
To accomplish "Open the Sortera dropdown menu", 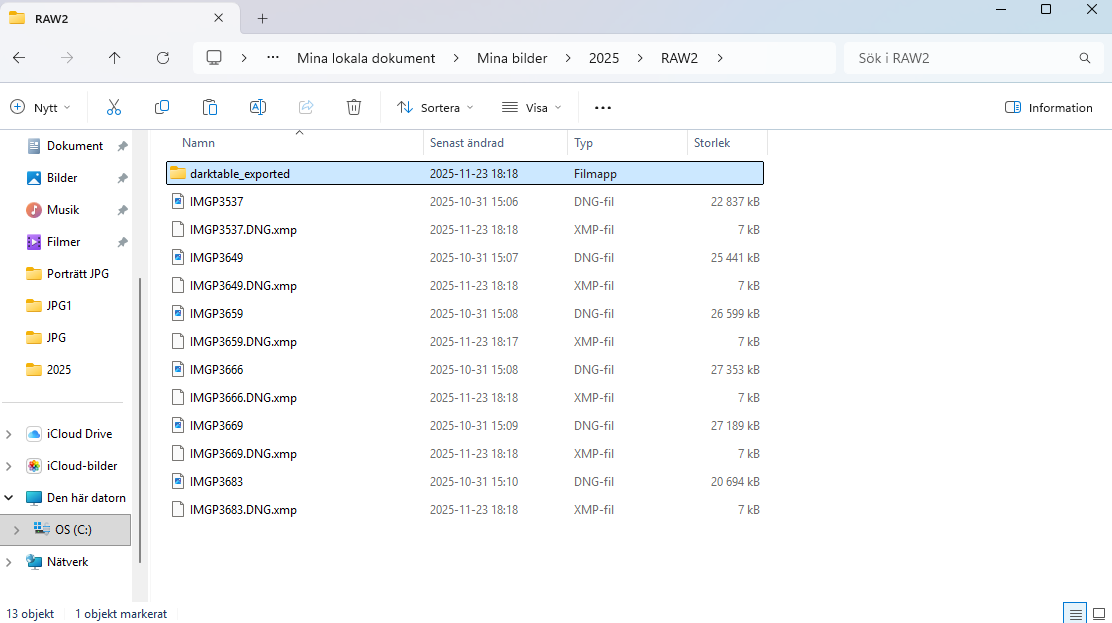I will 435,107.
